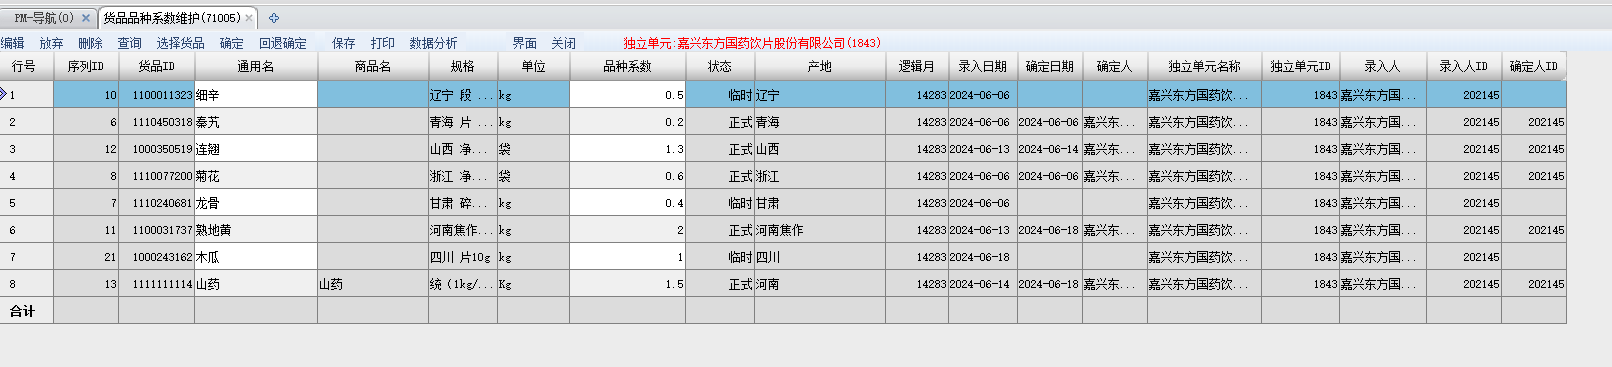Image resolution: width=1612 pixels, height=367 pixels.
Task: Click the new tab plus icon
Action: coord(274,18)
